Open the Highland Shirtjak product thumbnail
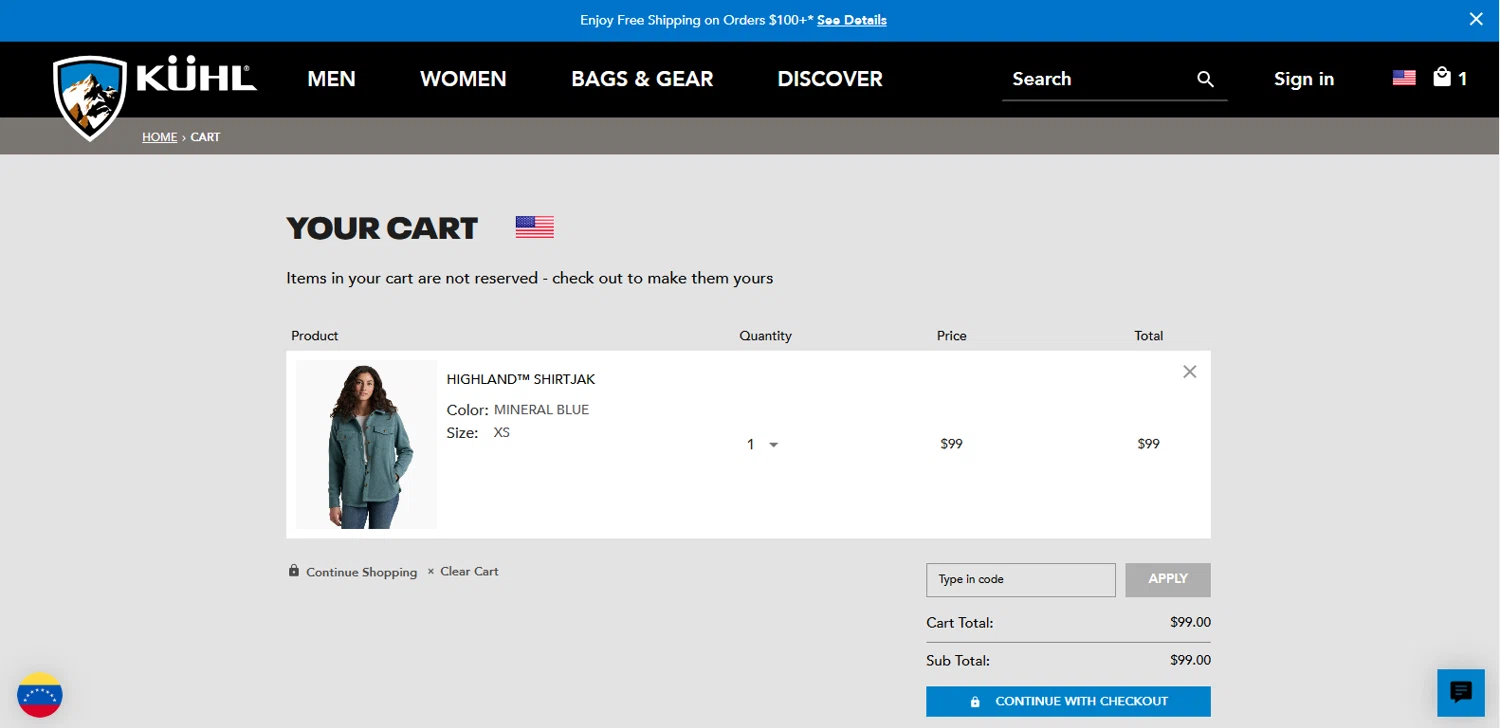Image resolution: width=1500 pixels, height=728 pixels. [x=366, y=445]
